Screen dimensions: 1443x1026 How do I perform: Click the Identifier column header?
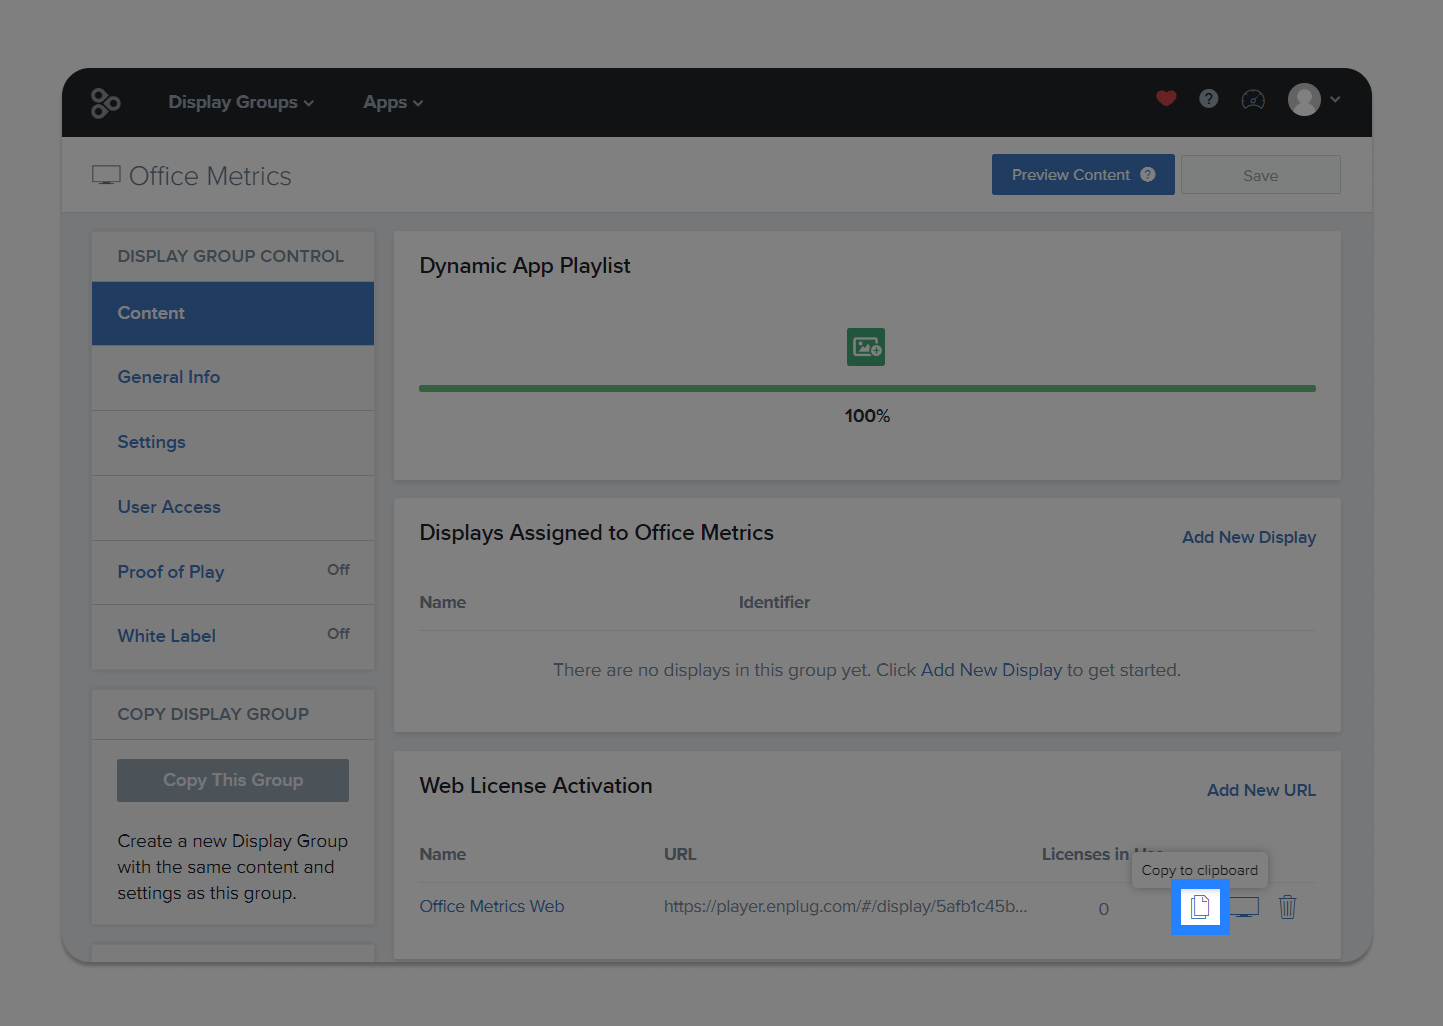coord(774,602)
